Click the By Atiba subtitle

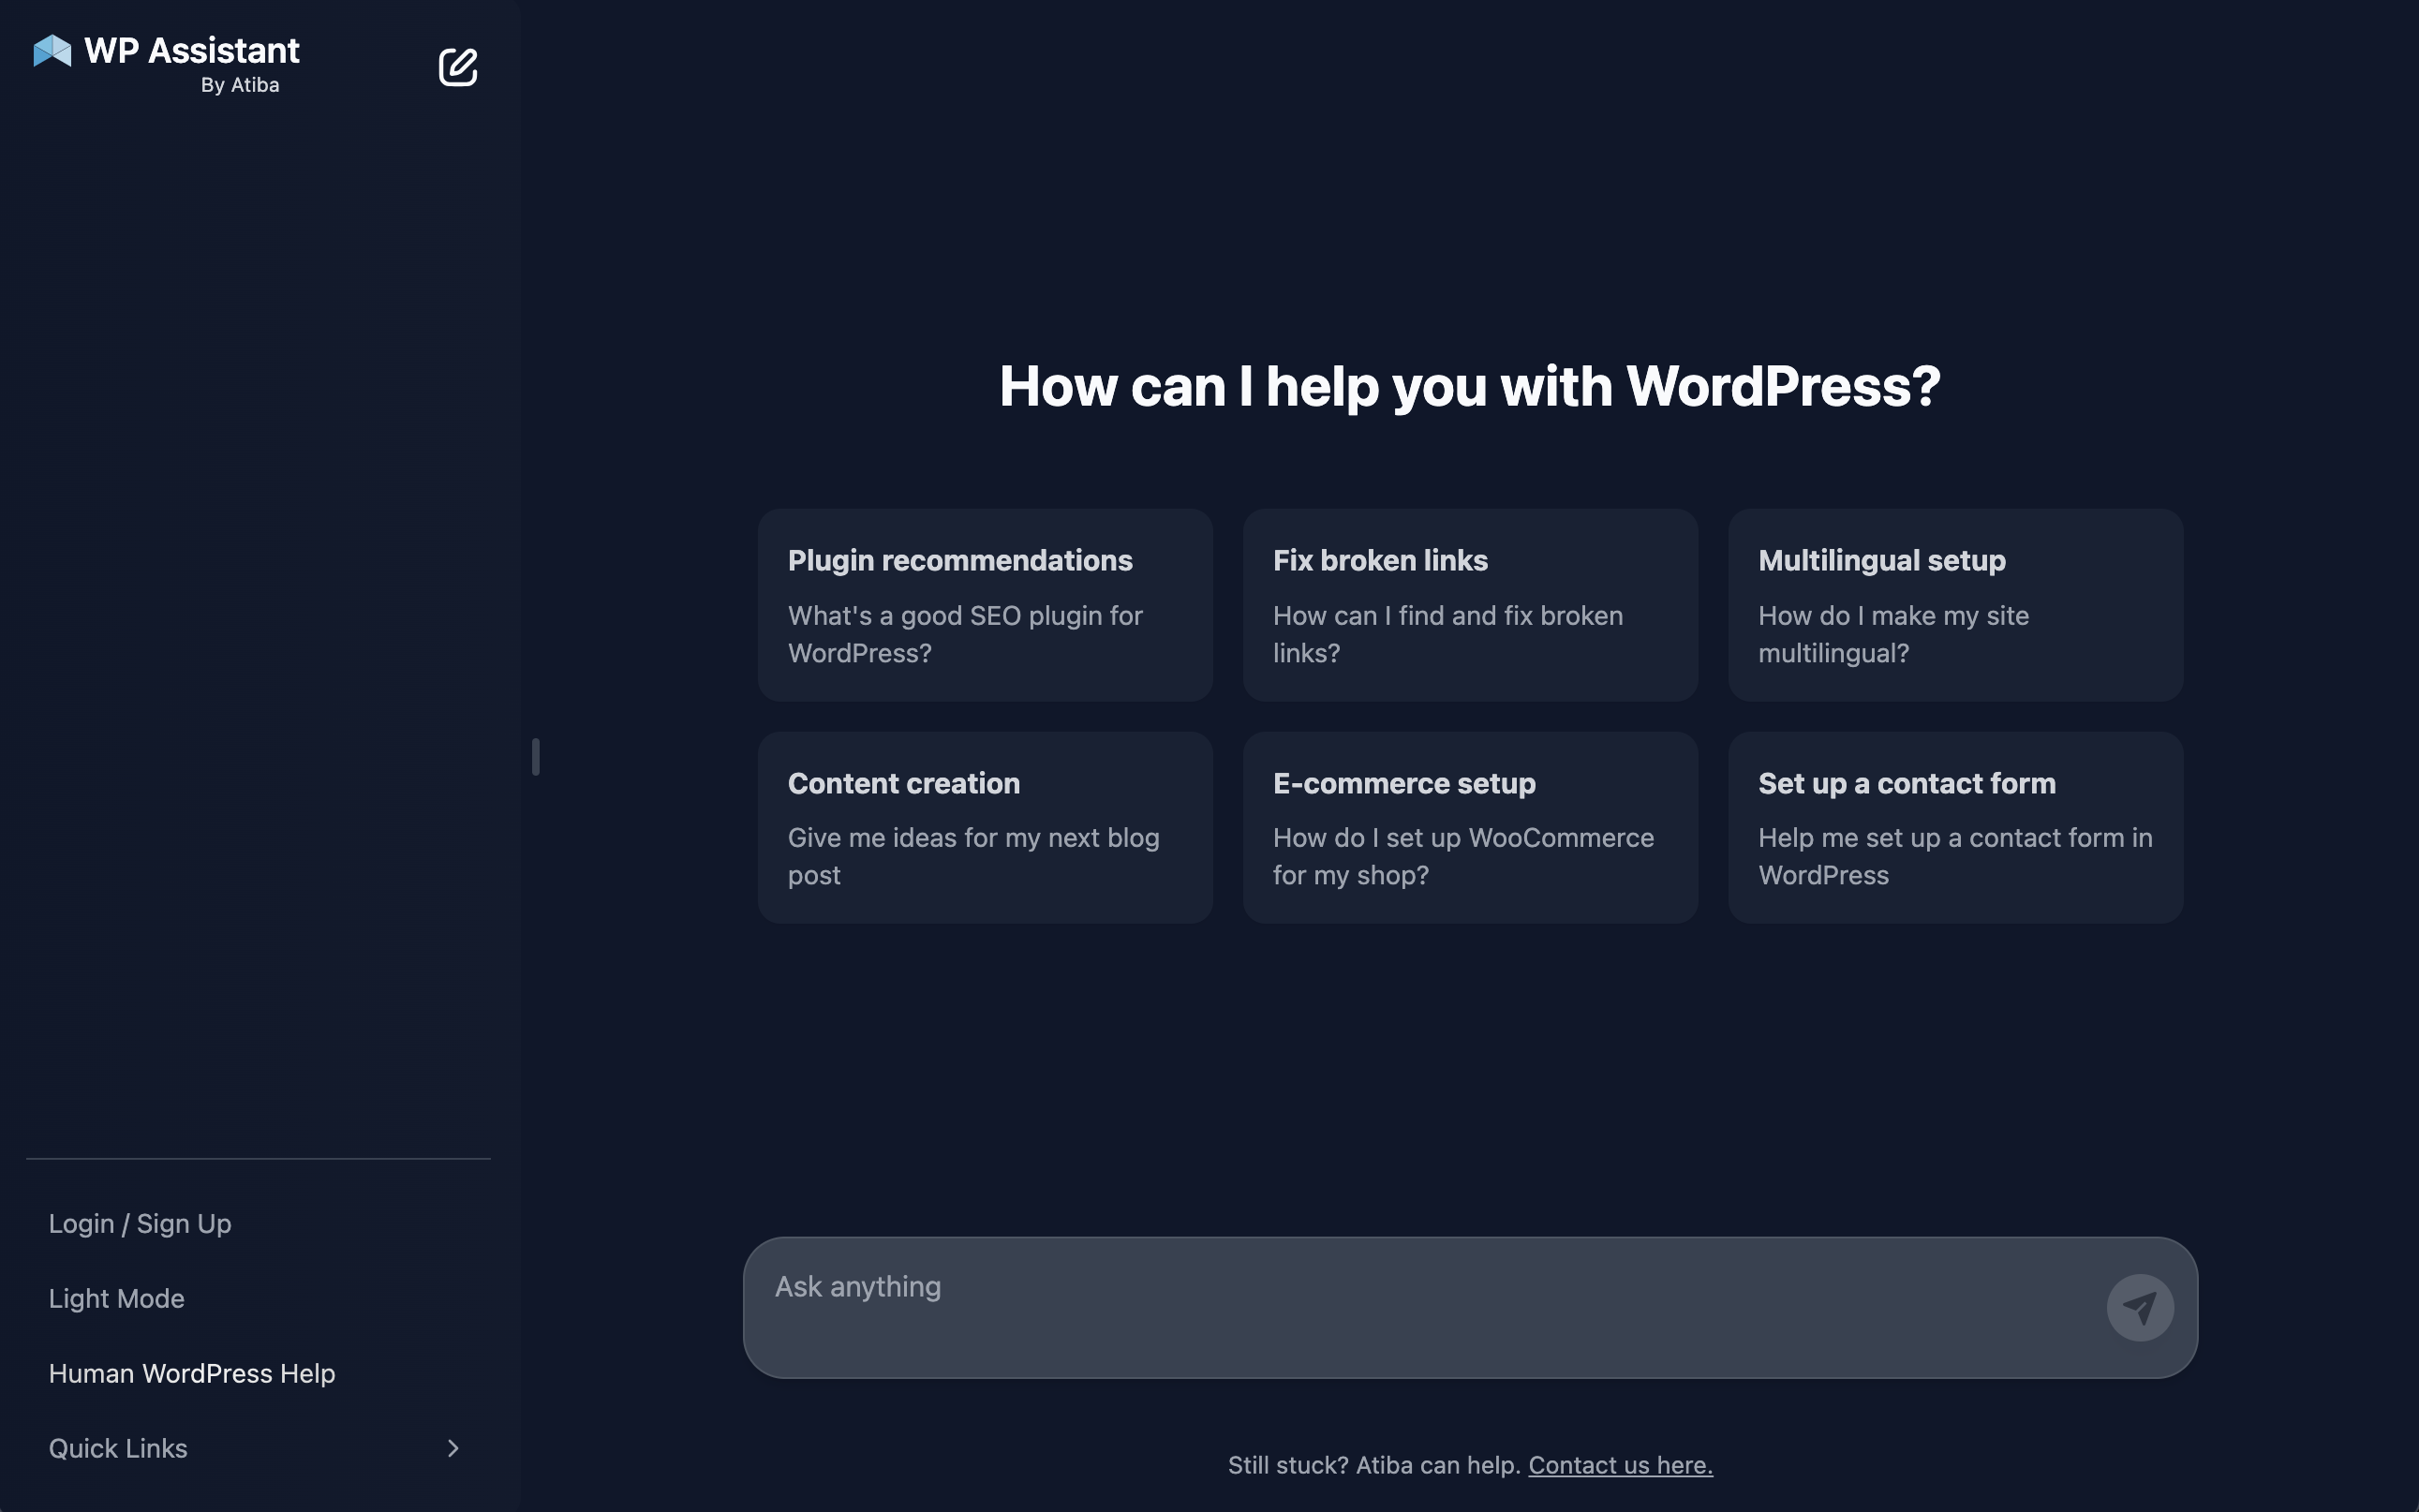240,85
